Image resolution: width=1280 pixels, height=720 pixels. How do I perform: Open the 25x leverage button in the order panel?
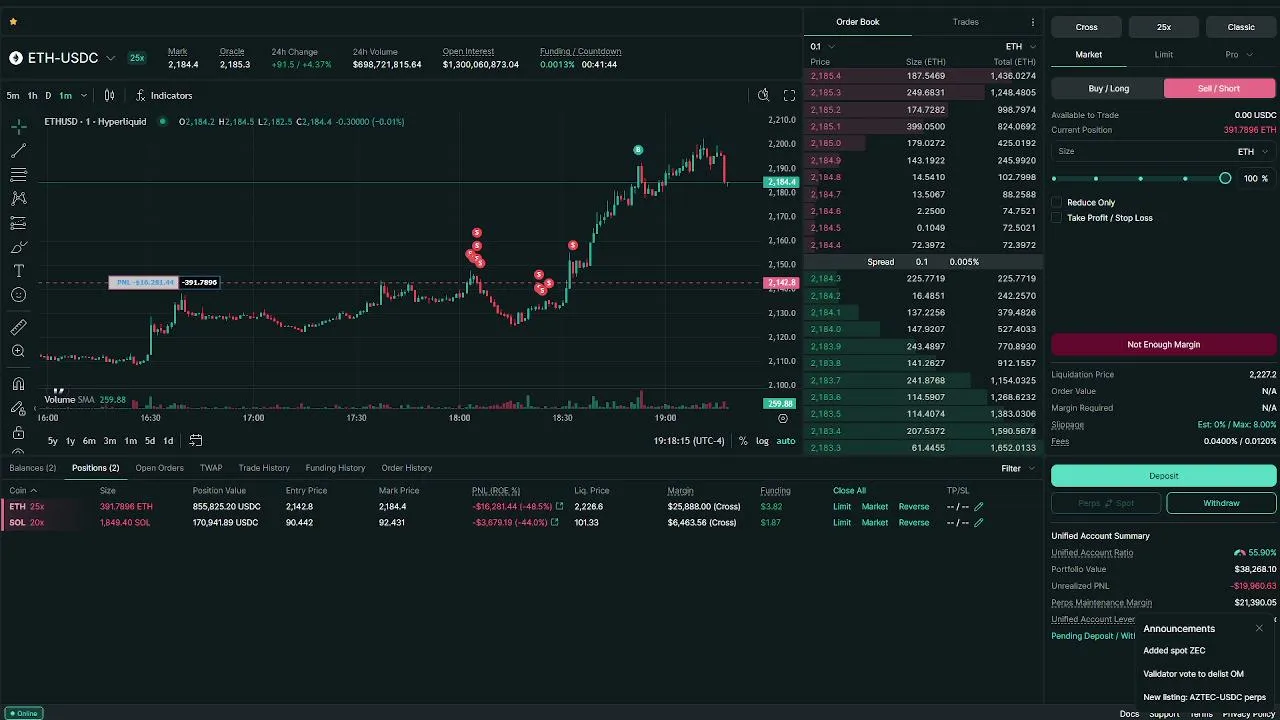point(1164,27)
